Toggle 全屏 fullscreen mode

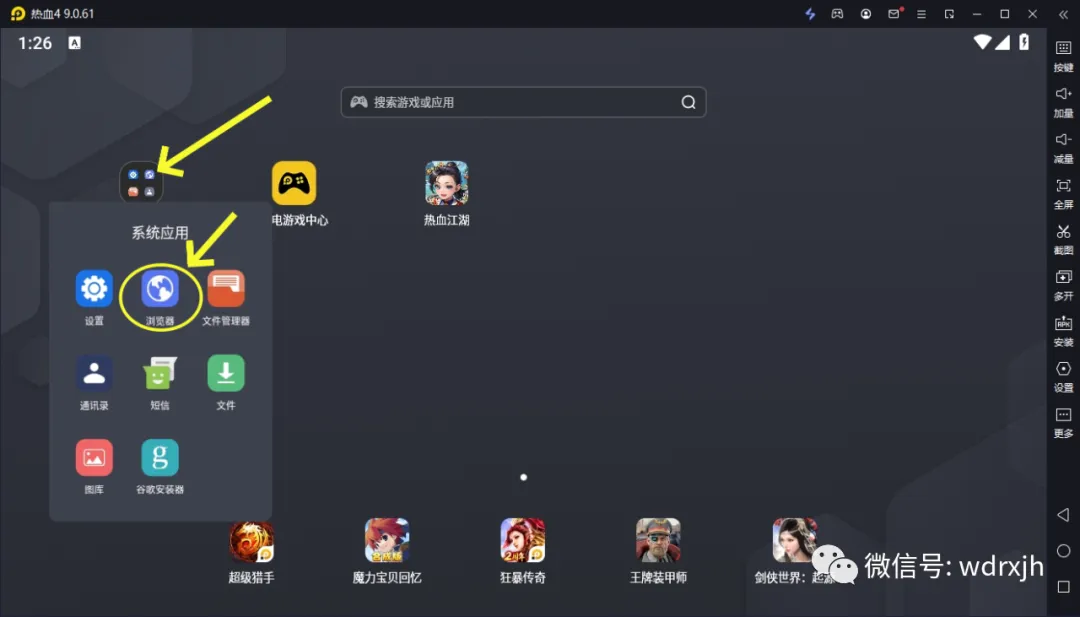tap(1063, 192)
